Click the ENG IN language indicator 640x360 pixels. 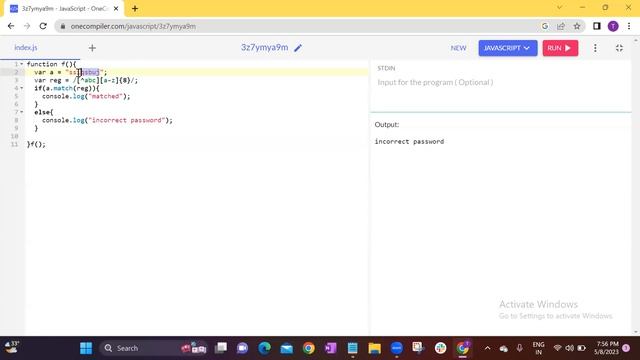coord(538,348)
